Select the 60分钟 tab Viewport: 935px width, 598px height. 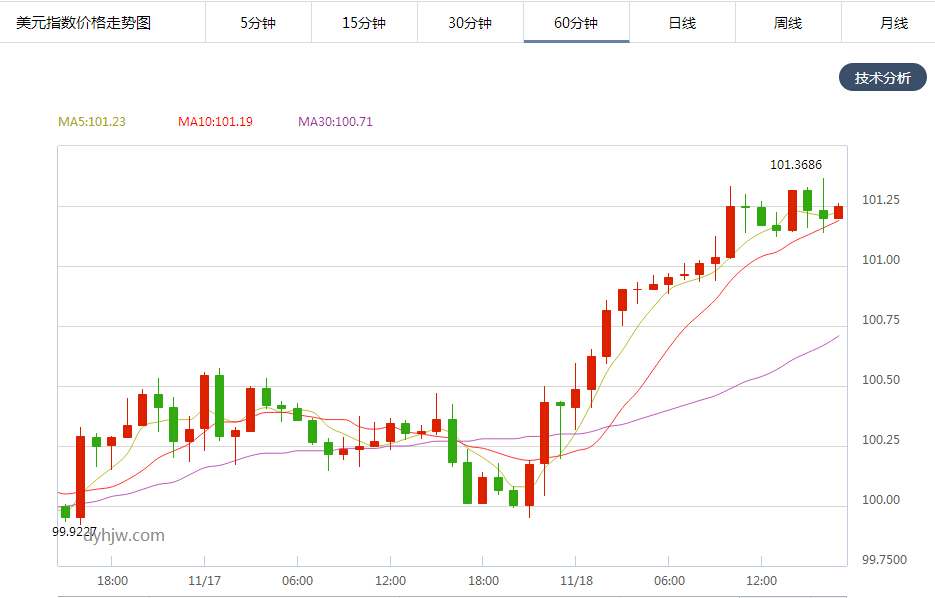[x=577, y=23]
